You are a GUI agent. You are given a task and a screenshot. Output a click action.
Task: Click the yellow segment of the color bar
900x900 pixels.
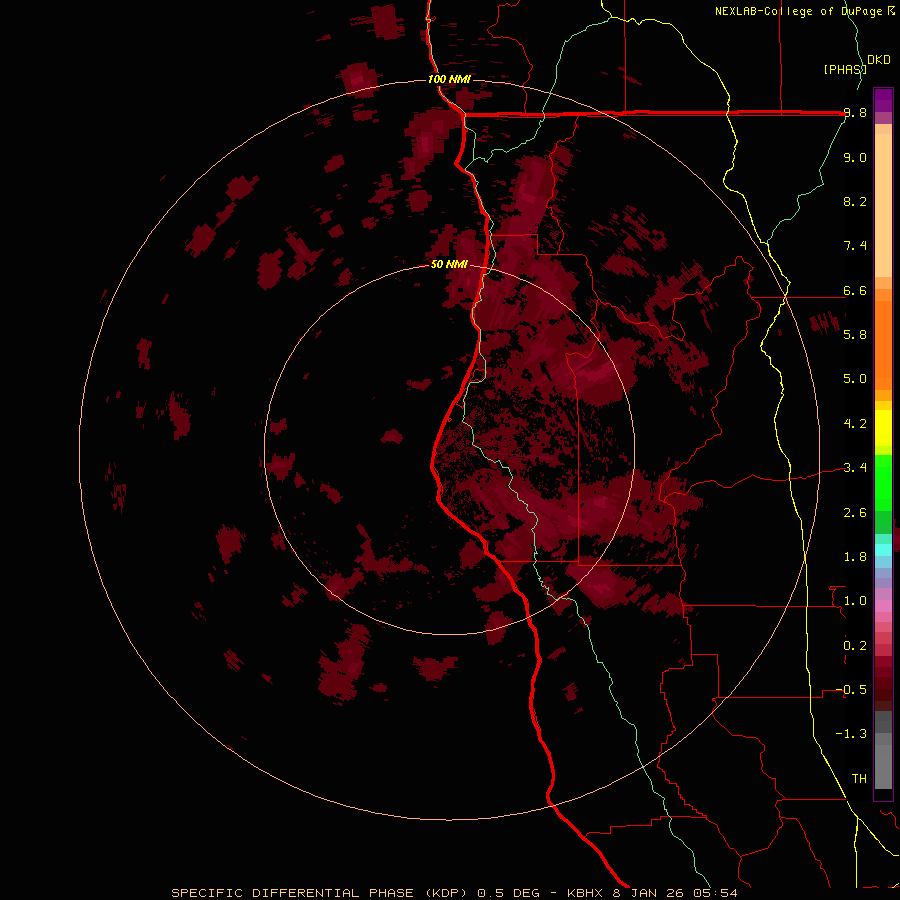coord(883,428)
